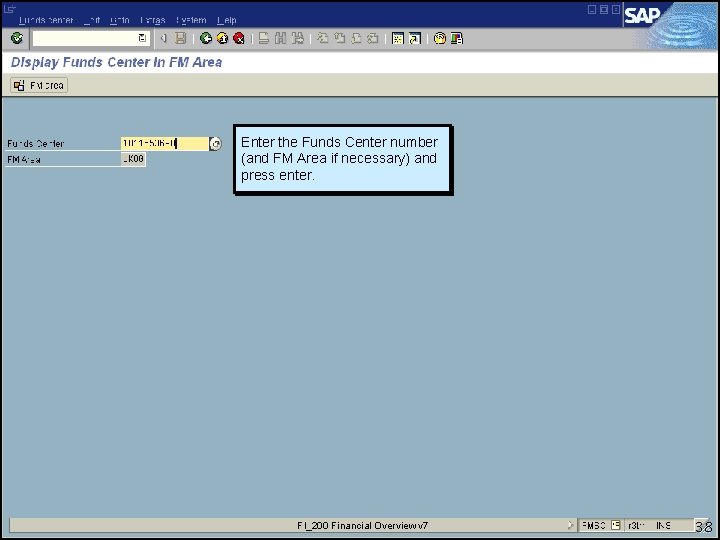Viewport: 720px width, 540px height.
Task: Click the Find Next binoculars icon
Action: 297,39
